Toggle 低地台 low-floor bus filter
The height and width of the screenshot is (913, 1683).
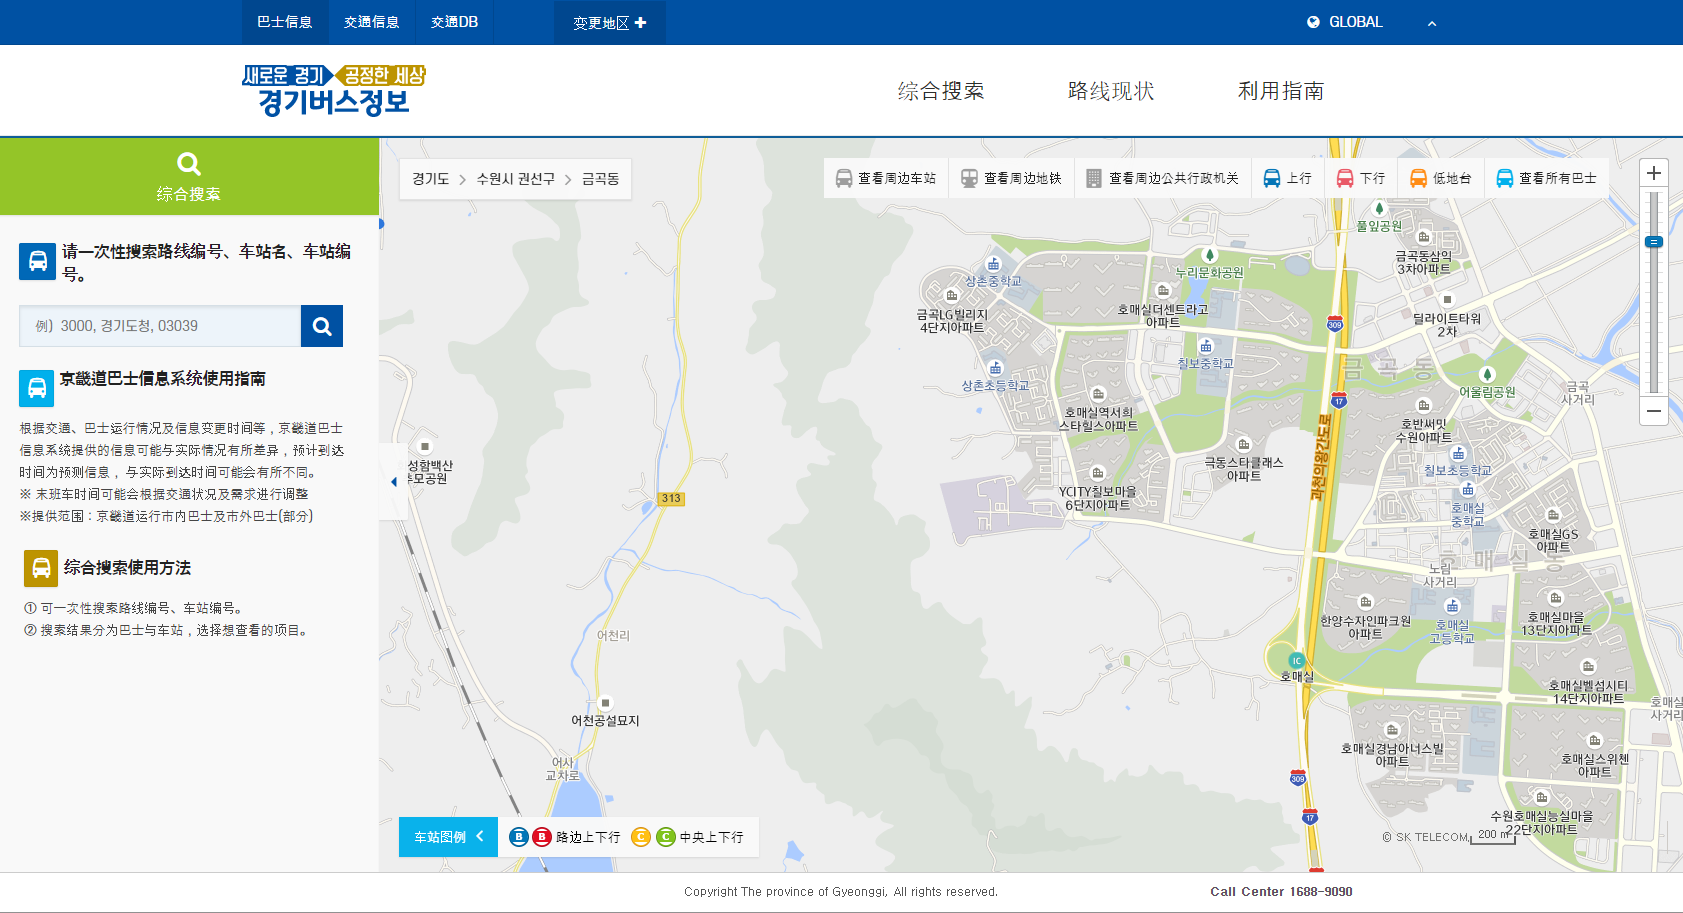(x=1440, y=178)
